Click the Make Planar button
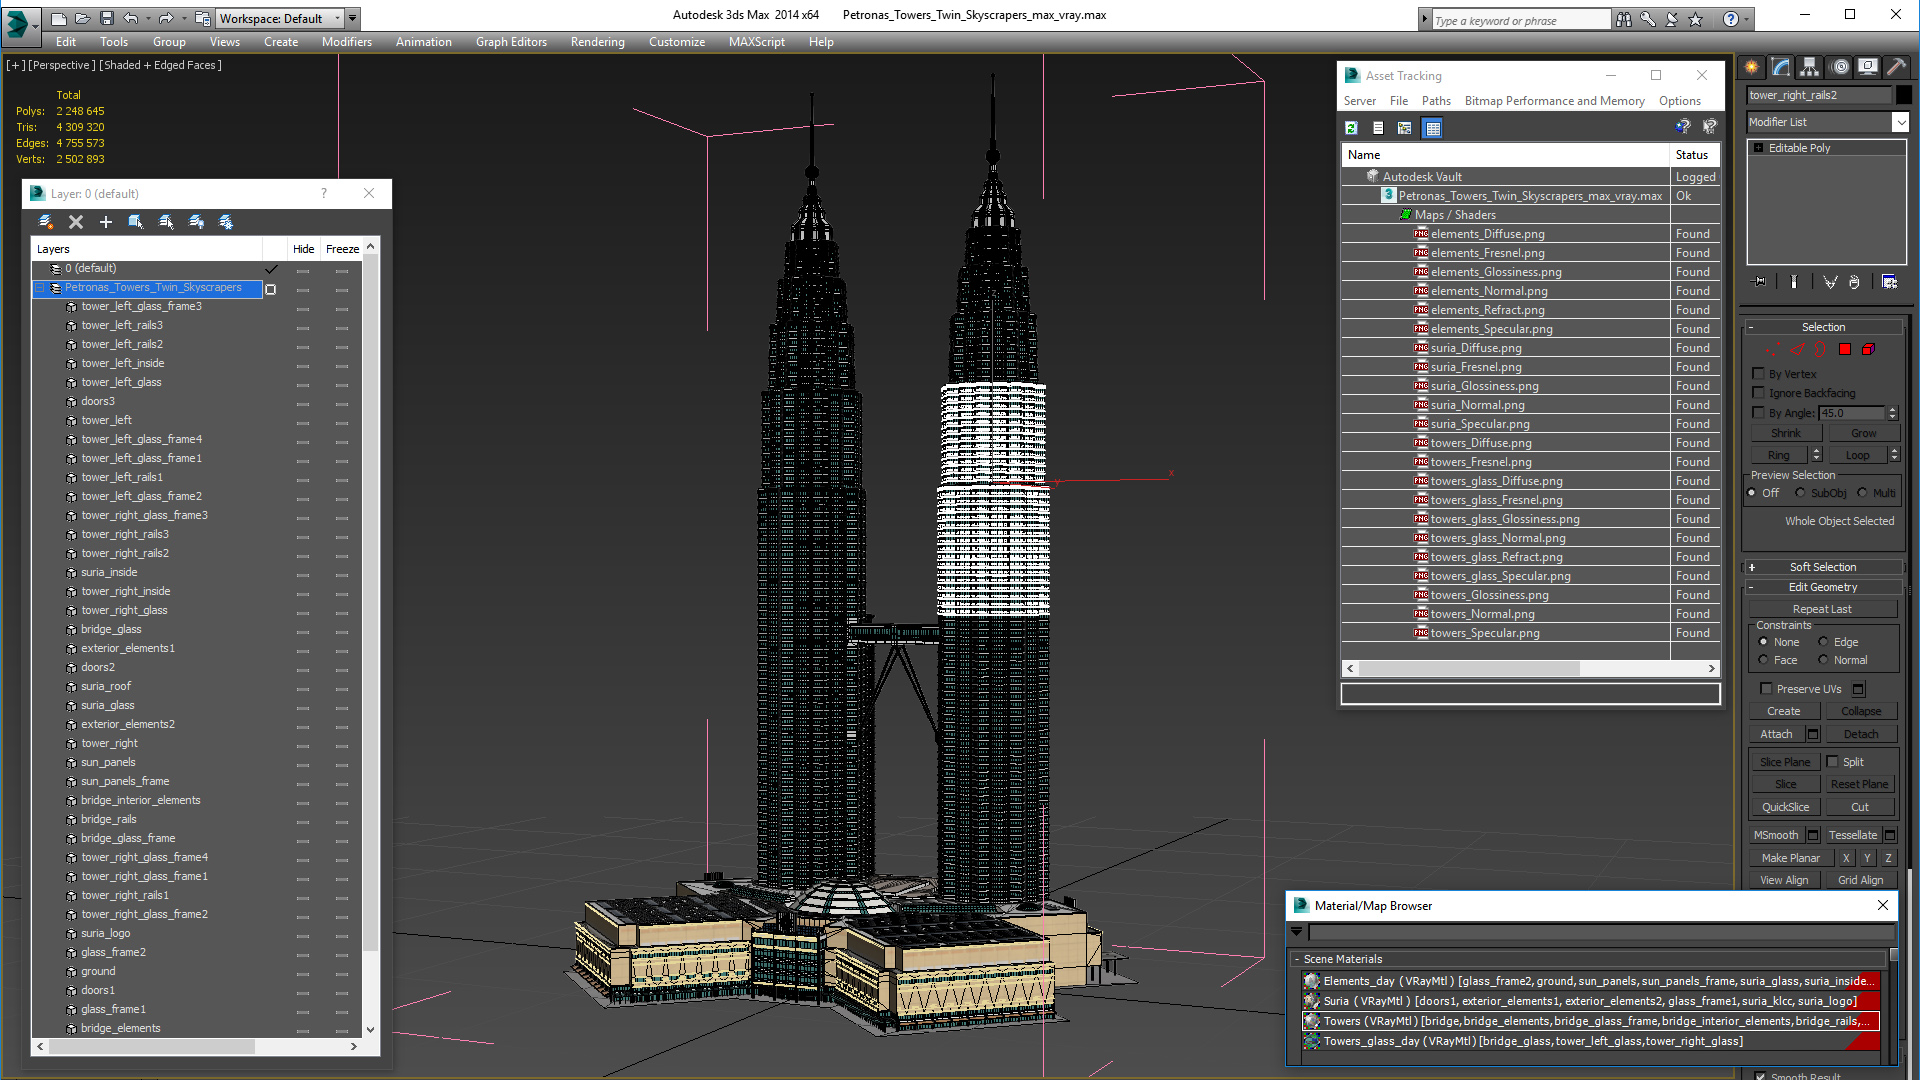 coord(1791,858)
